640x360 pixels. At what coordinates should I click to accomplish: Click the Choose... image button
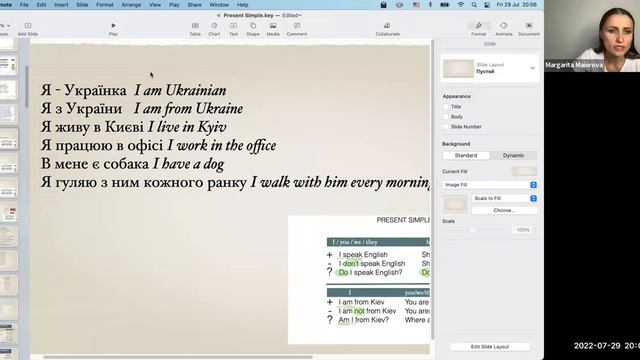pyautogui.click(x=504, y=210)
